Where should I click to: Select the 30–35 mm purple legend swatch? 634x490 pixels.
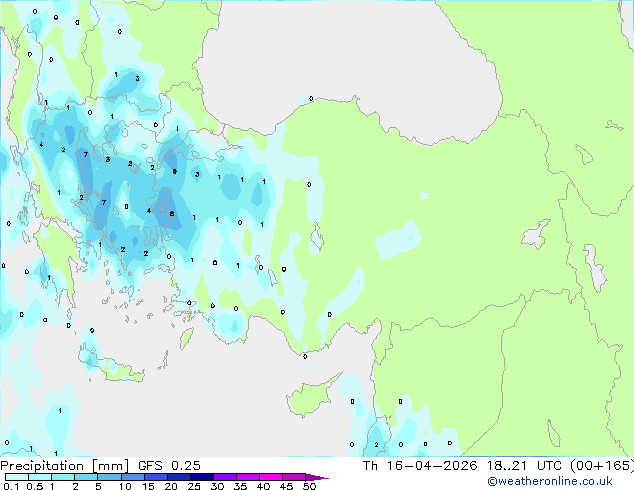coord(224,477)
